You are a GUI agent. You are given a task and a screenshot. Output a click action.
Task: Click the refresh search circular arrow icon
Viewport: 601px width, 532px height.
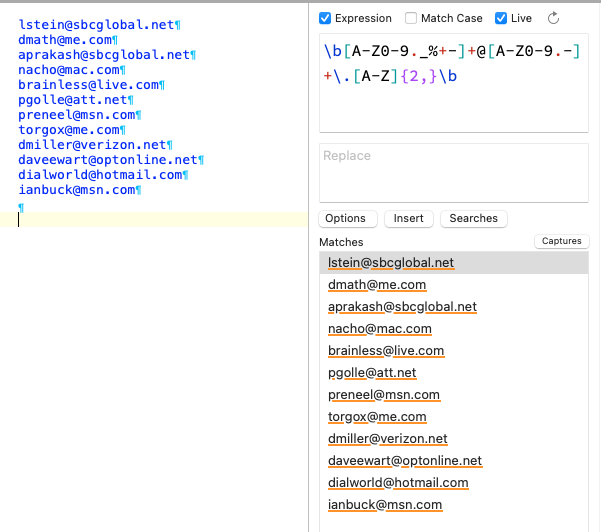553,18
